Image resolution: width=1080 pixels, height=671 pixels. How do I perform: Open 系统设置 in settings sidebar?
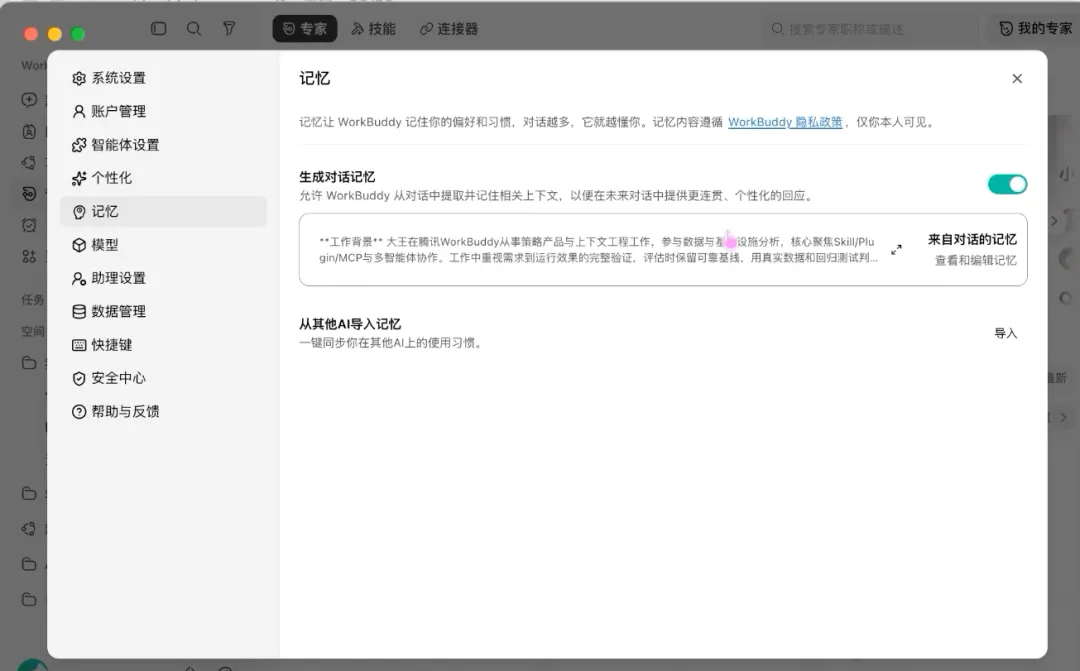[163, 78]
